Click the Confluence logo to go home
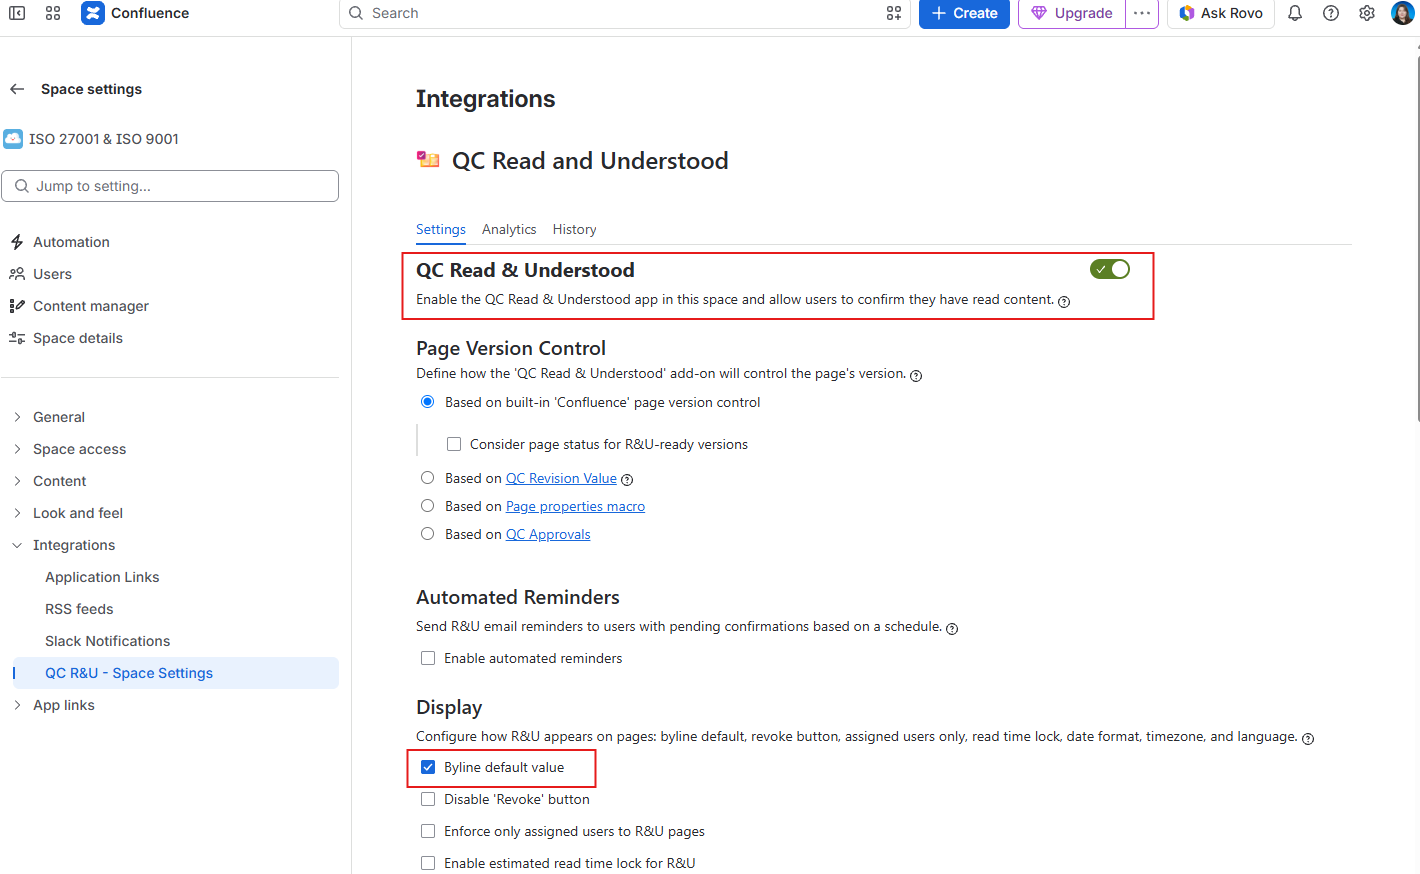Viewport: 1420px width, 874px height. [x=93, y=13]
